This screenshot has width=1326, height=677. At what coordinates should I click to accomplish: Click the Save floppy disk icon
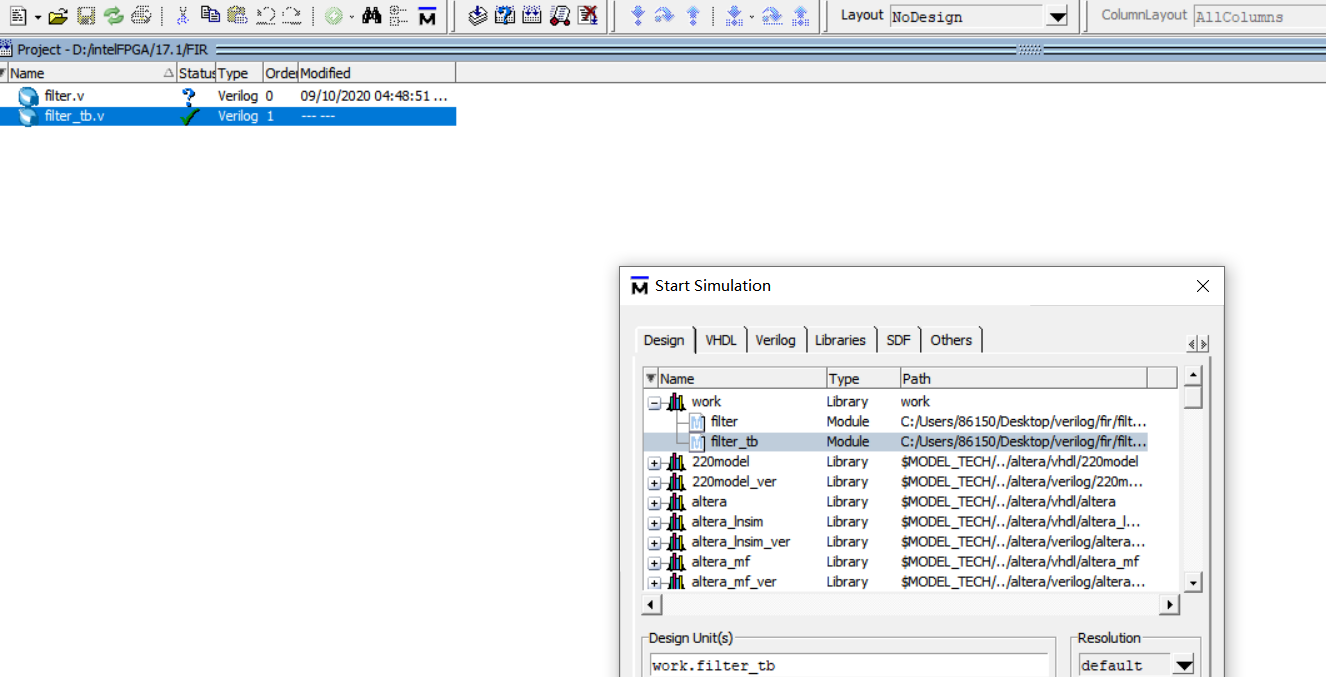tap(86, 16)
